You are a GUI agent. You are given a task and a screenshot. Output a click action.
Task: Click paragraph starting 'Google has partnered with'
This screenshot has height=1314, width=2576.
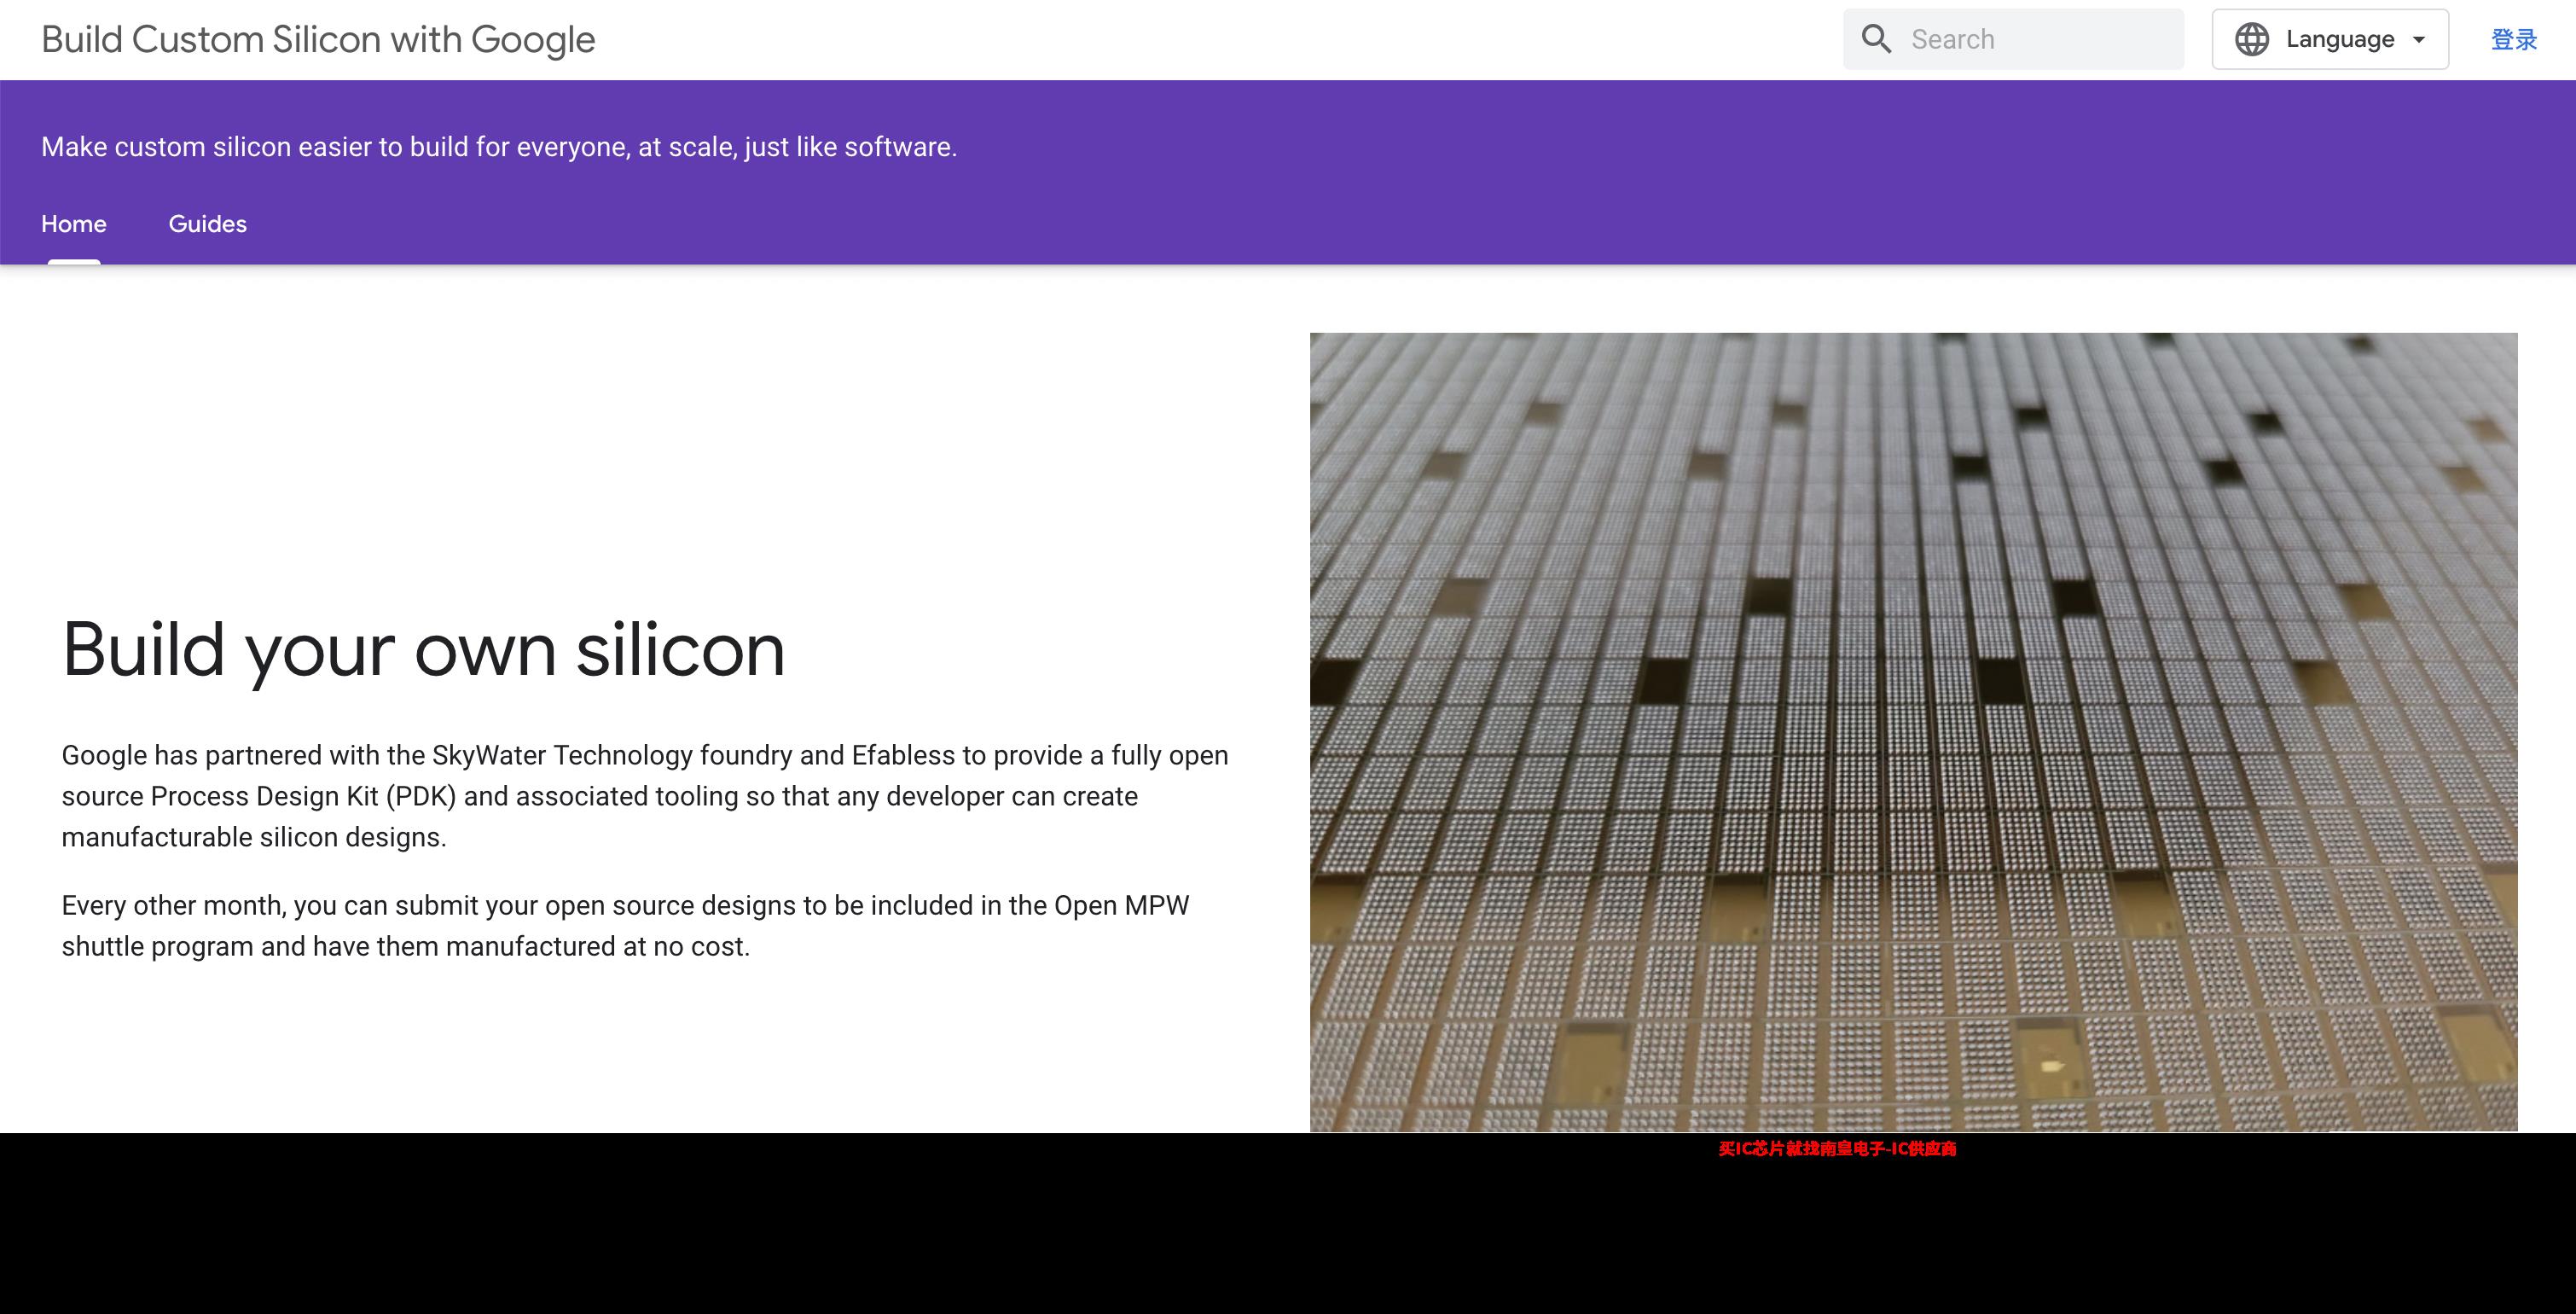(x=645, y=796)
